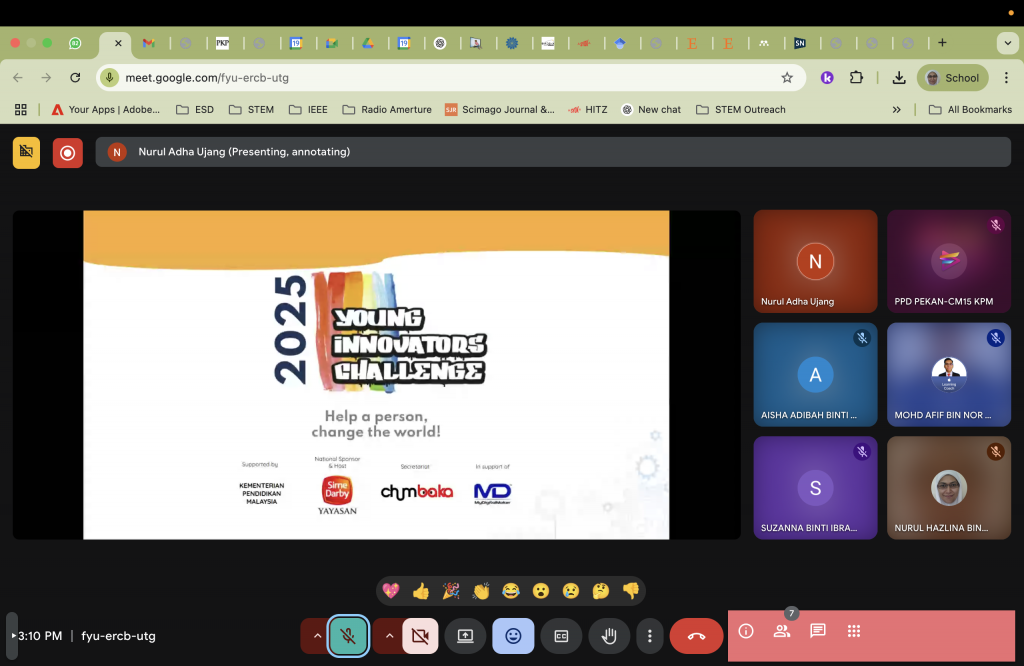This screenshot has height=666, width=1024.
Task: Open the New chat bookmark
Action: [651, 110]
